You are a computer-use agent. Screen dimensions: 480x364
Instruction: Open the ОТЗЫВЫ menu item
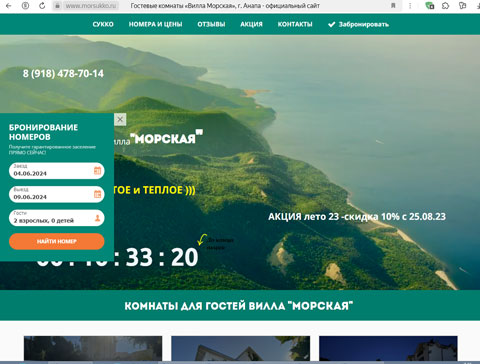211,24
